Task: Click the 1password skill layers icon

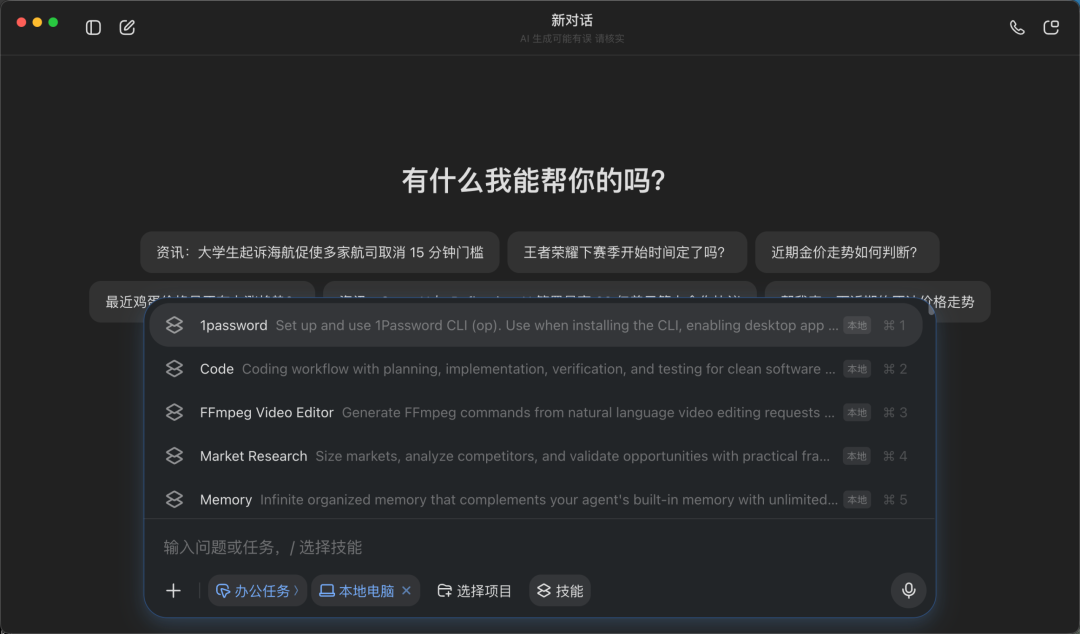Action: (174, 325)
